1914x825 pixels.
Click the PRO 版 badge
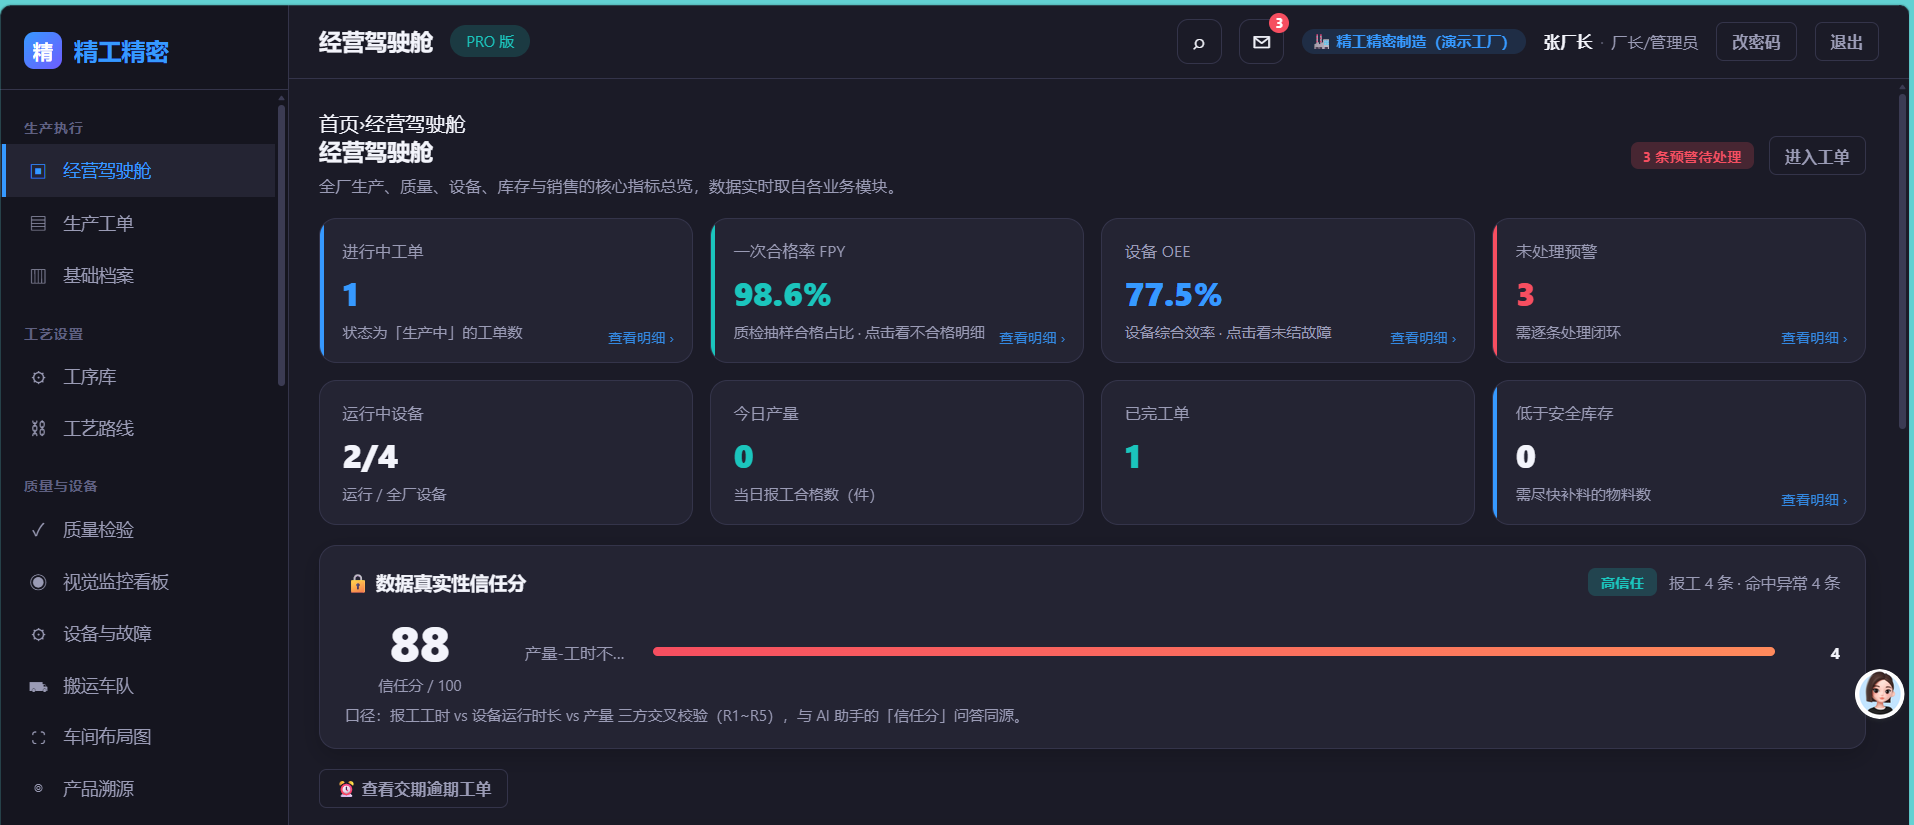point(490,42)
